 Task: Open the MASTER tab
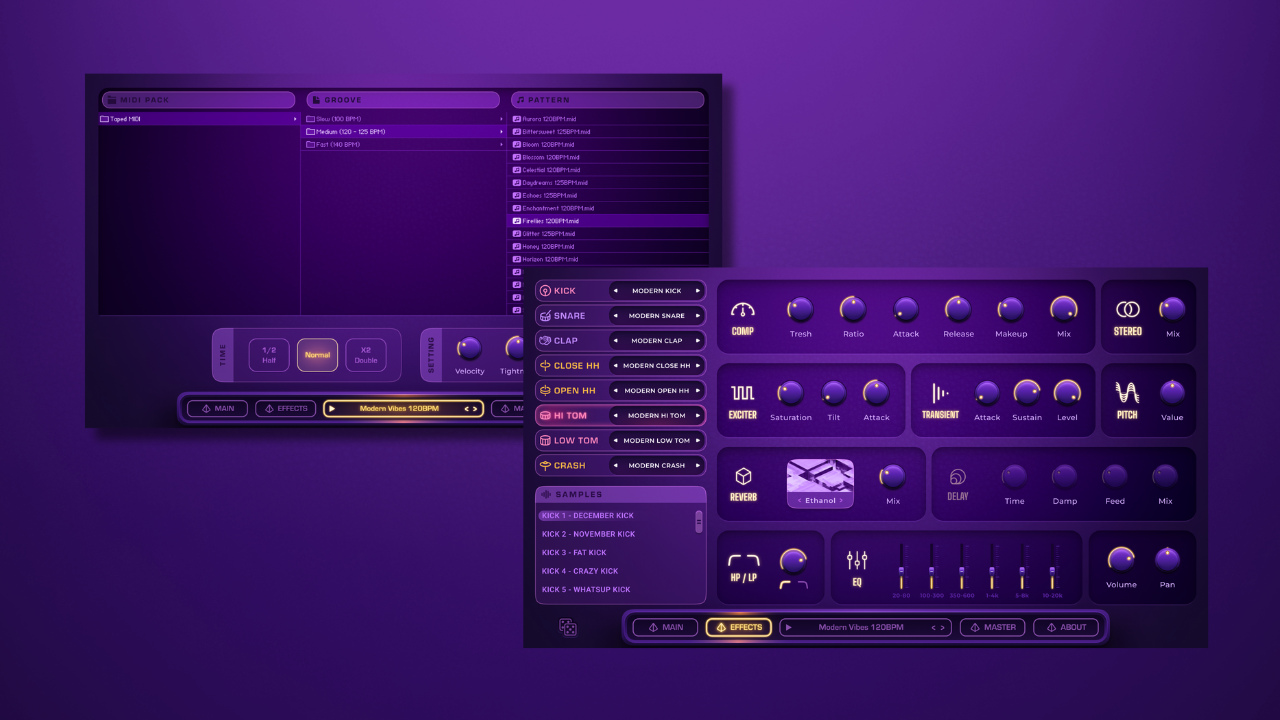point(992,627)
